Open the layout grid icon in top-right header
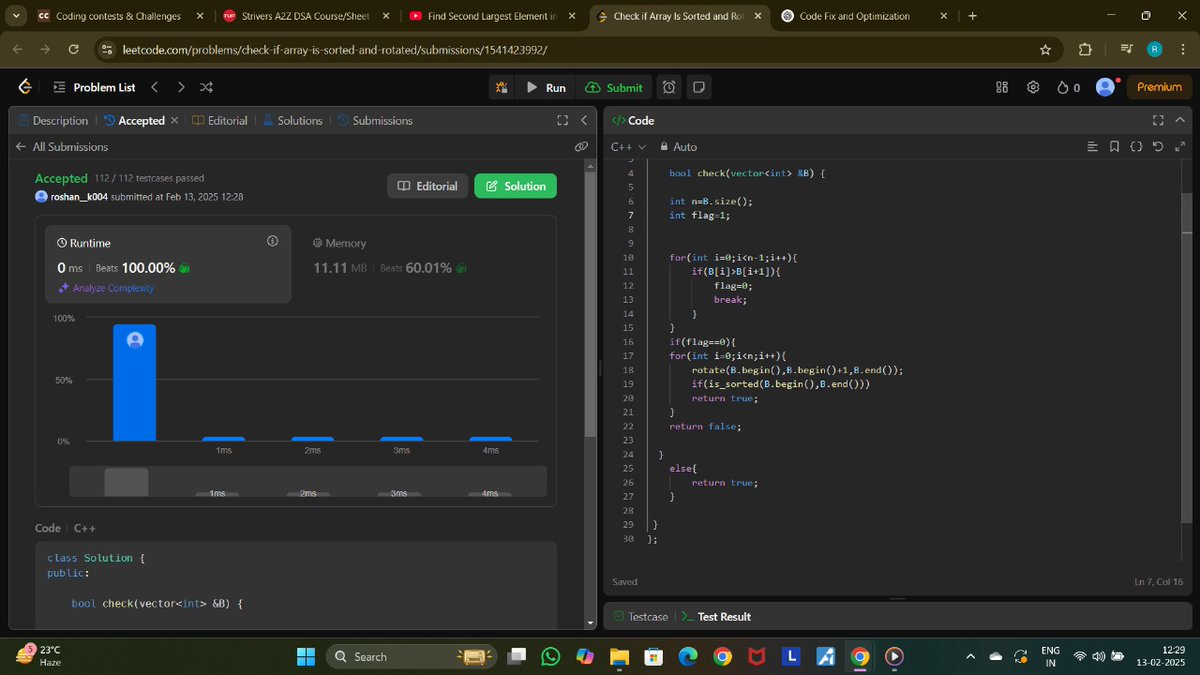The image size is (1200, 675). click(1001, 87)
